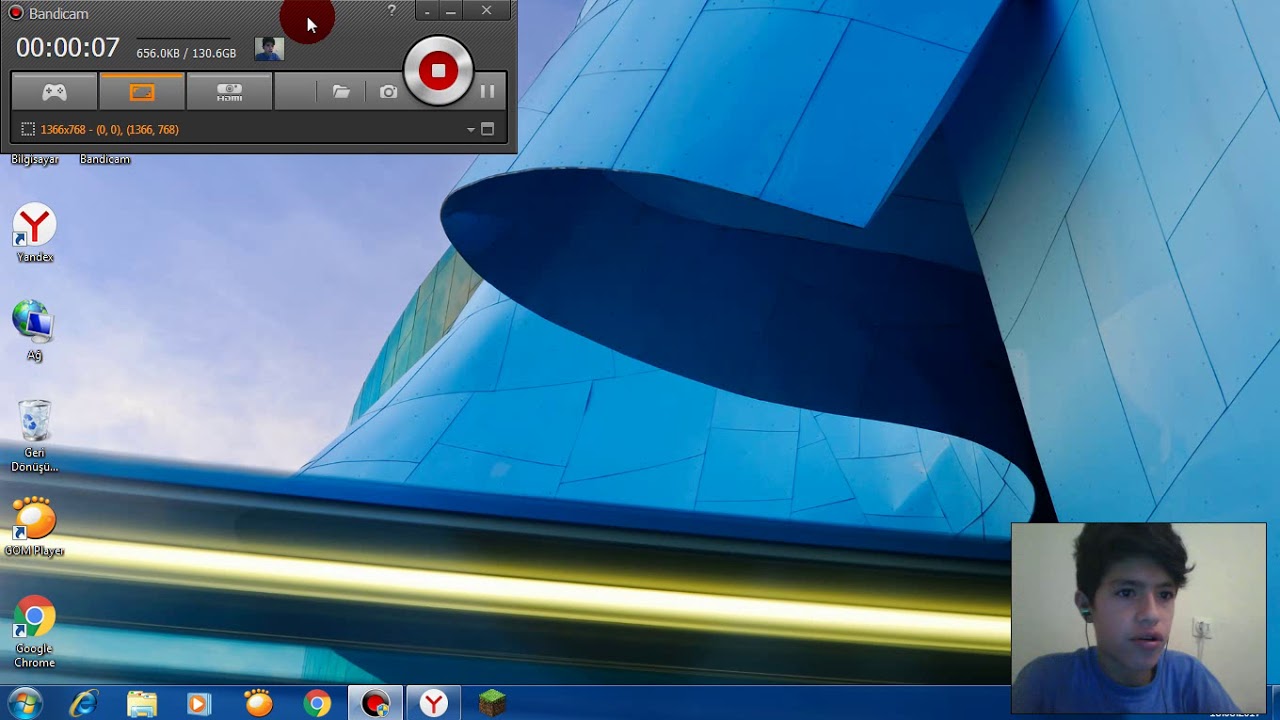
Task: Click the 00:00:07 recording timer
Action: tap(67, 48)
